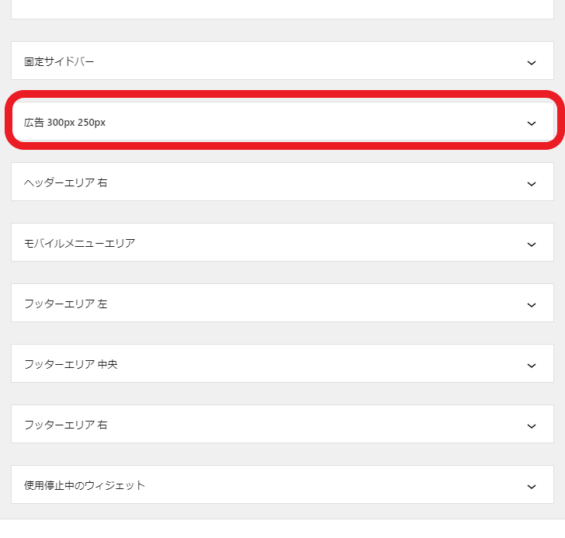This screenshot has height=538, width=565.
Task: Select the 使用停止中のウィジェット title text
Action: tap(85, 485)
